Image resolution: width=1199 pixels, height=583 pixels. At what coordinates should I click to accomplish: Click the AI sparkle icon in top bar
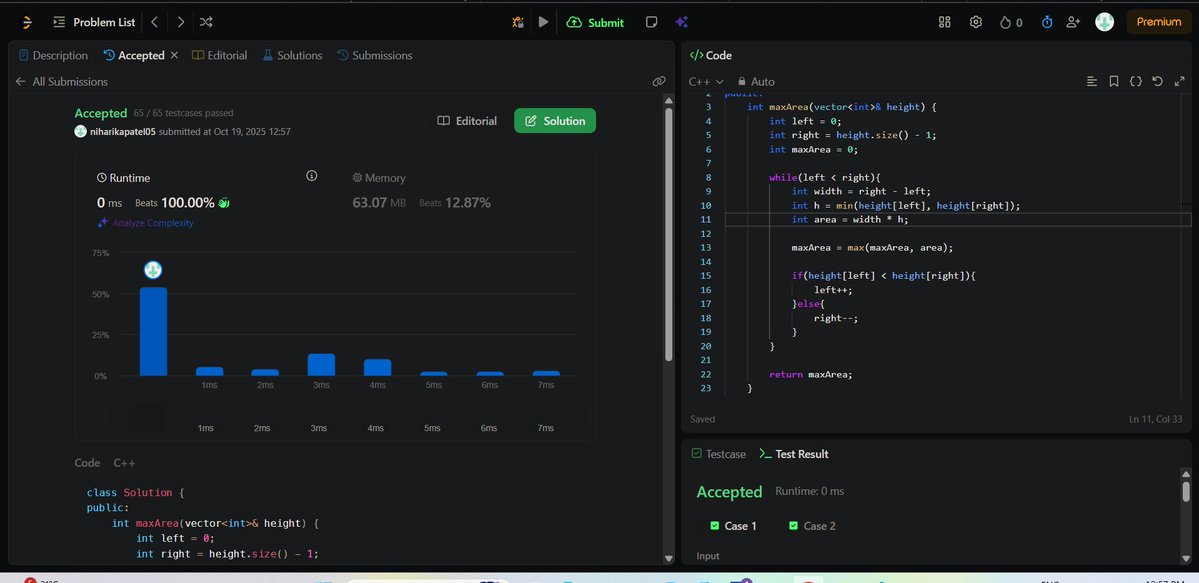pyautogui.click(x=681, y=22)
